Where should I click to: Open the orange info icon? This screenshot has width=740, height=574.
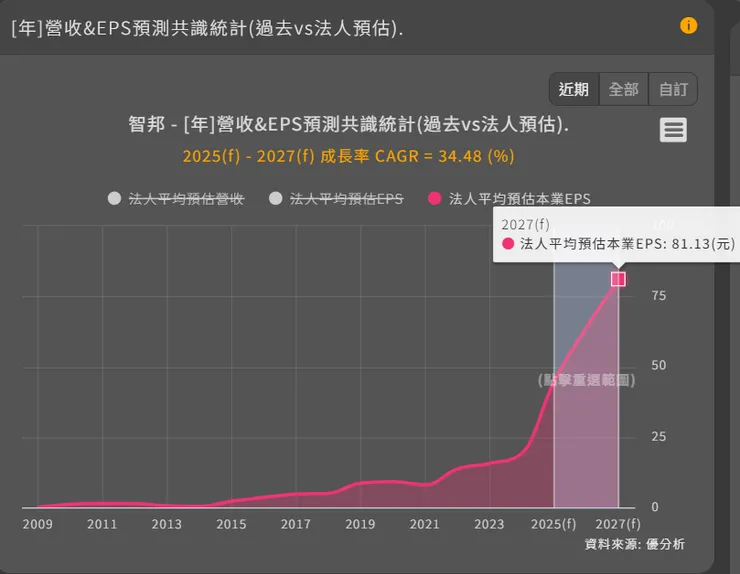[x=689, y=25]
